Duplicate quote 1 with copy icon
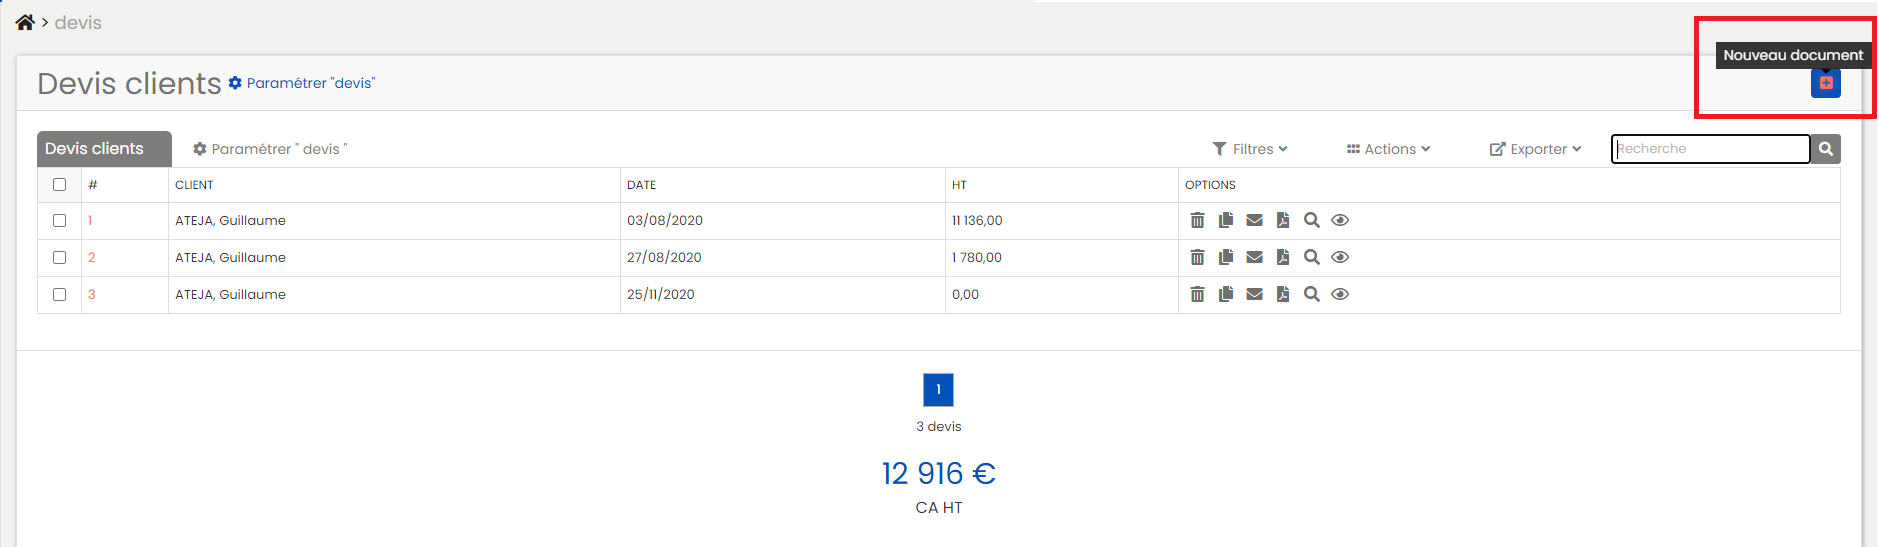This screenshot has width=1879, height=547. (1226, 220)
